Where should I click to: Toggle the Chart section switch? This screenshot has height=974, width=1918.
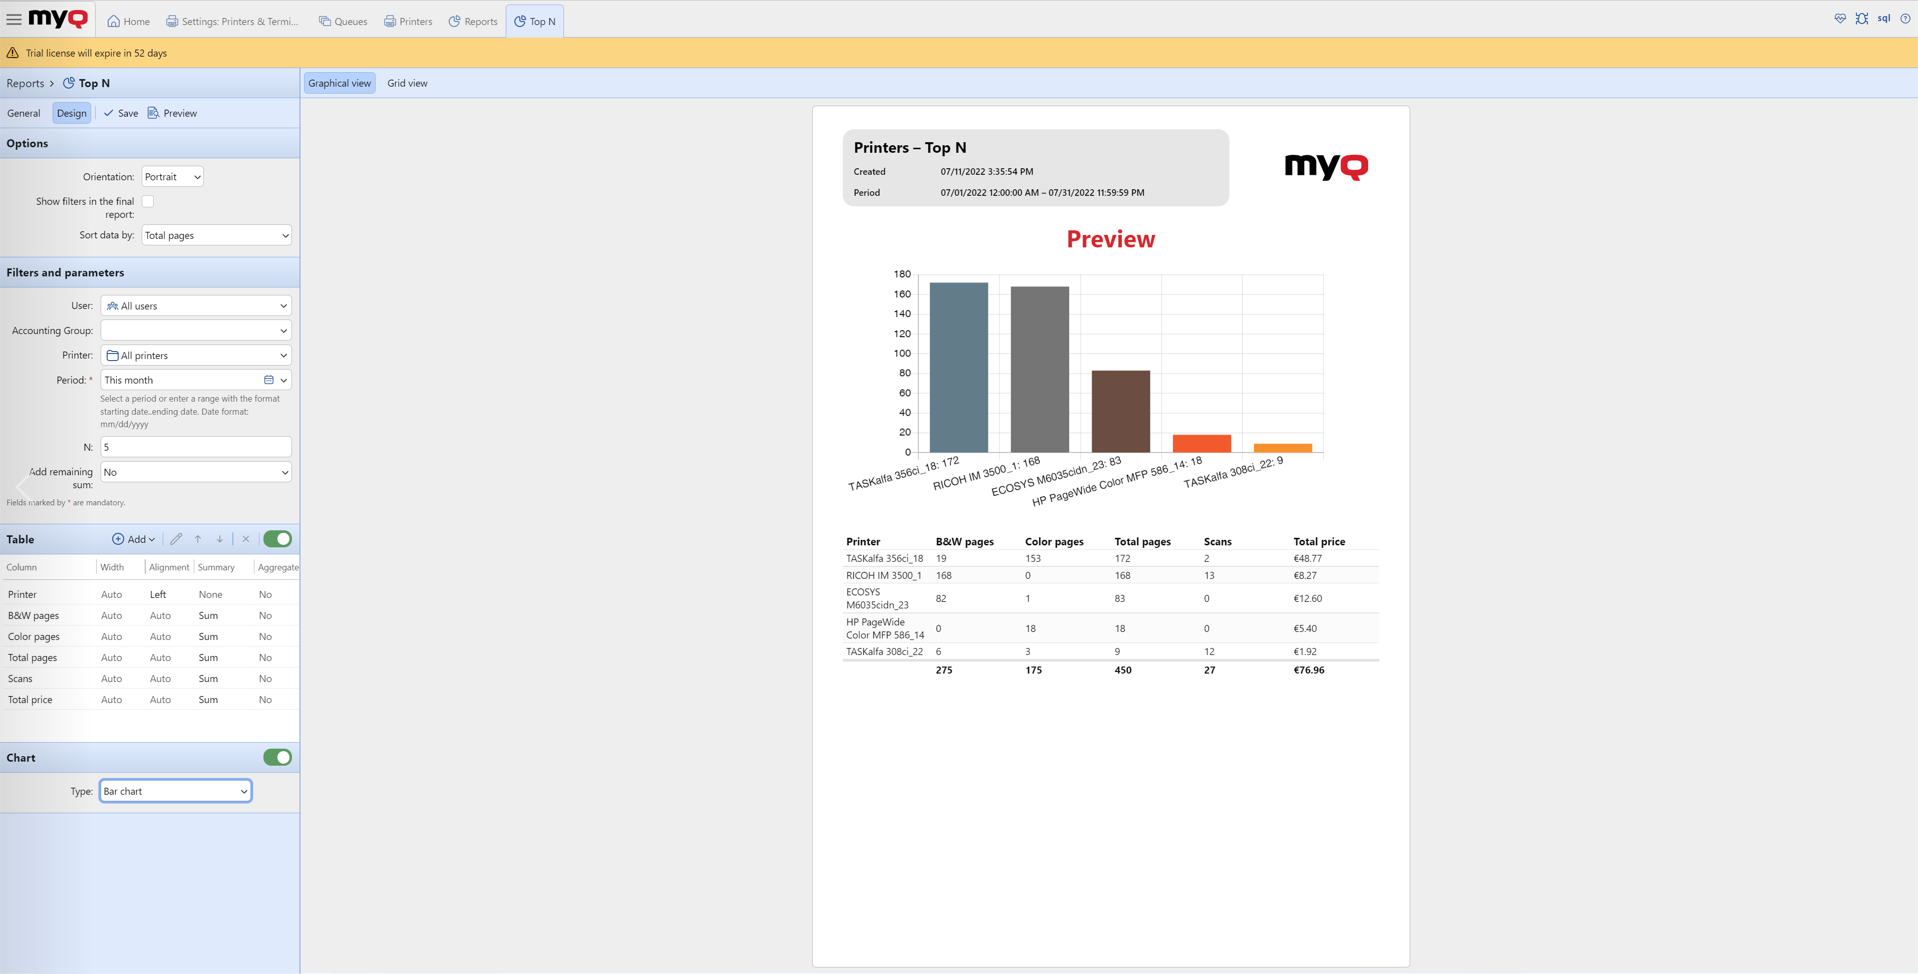[x=278, y=758]
